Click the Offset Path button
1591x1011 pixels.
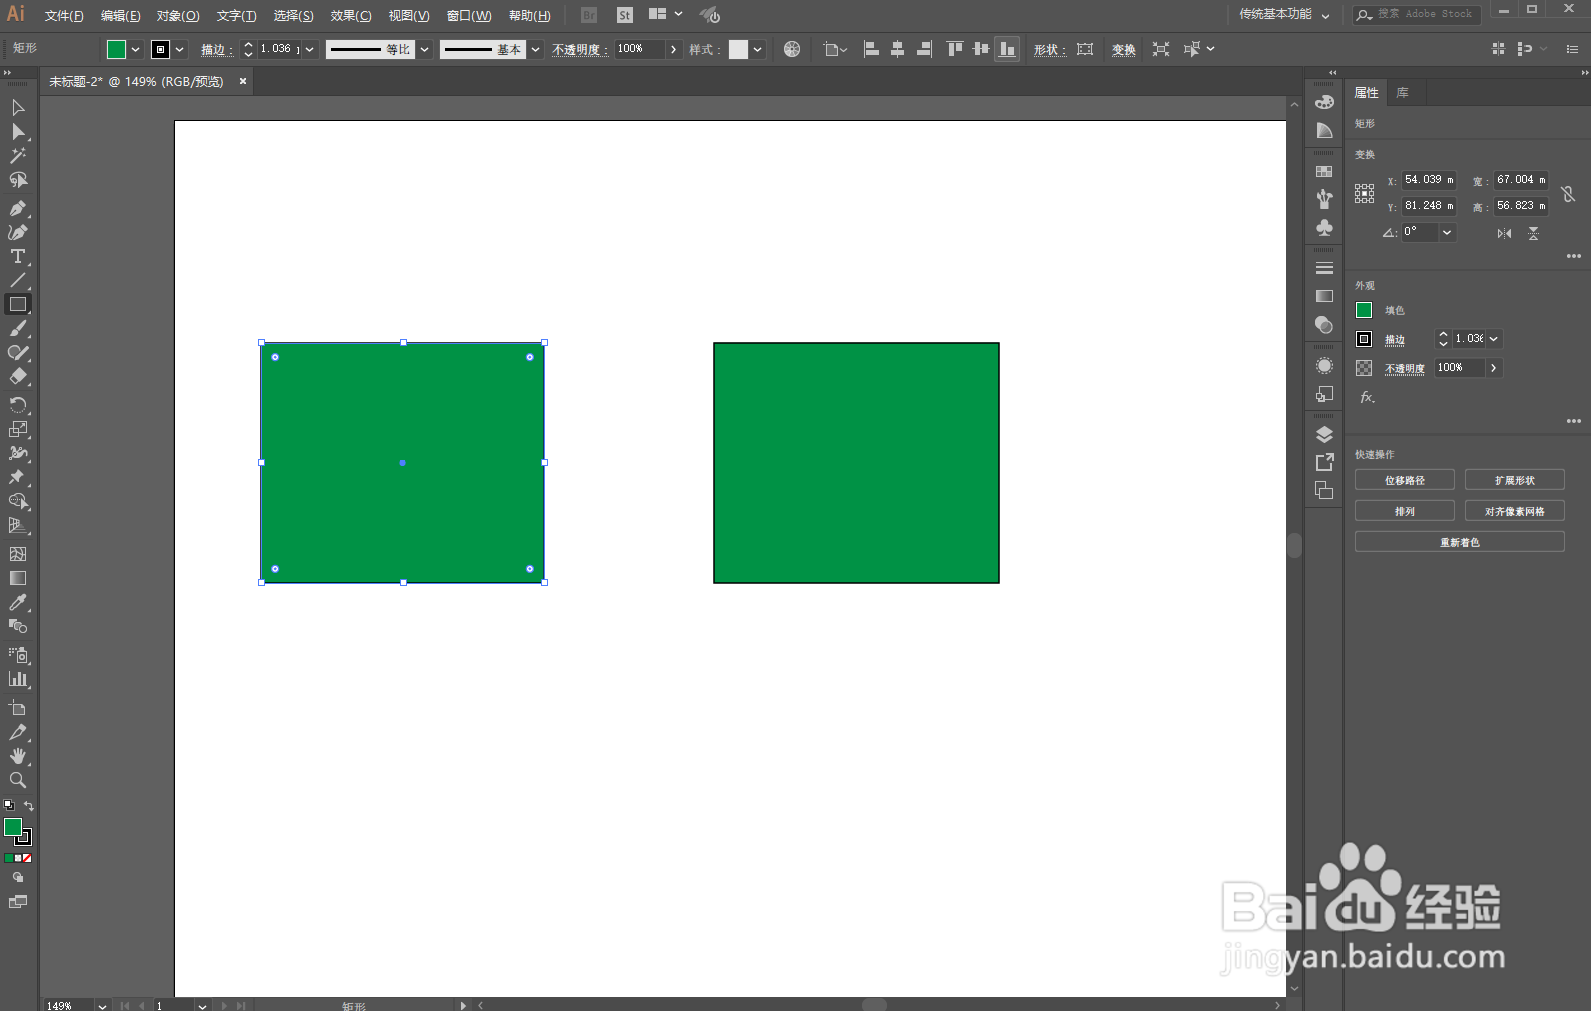(x=1405, y=480)
